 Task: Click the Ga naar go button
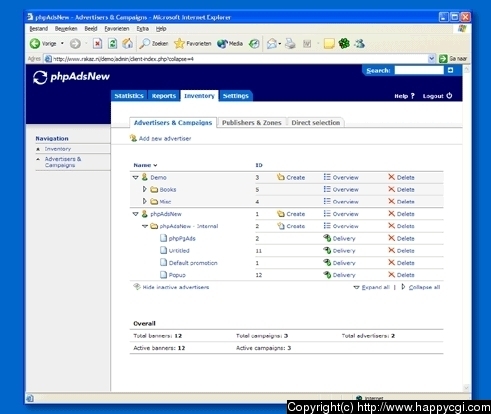click(x=453, y=59)
